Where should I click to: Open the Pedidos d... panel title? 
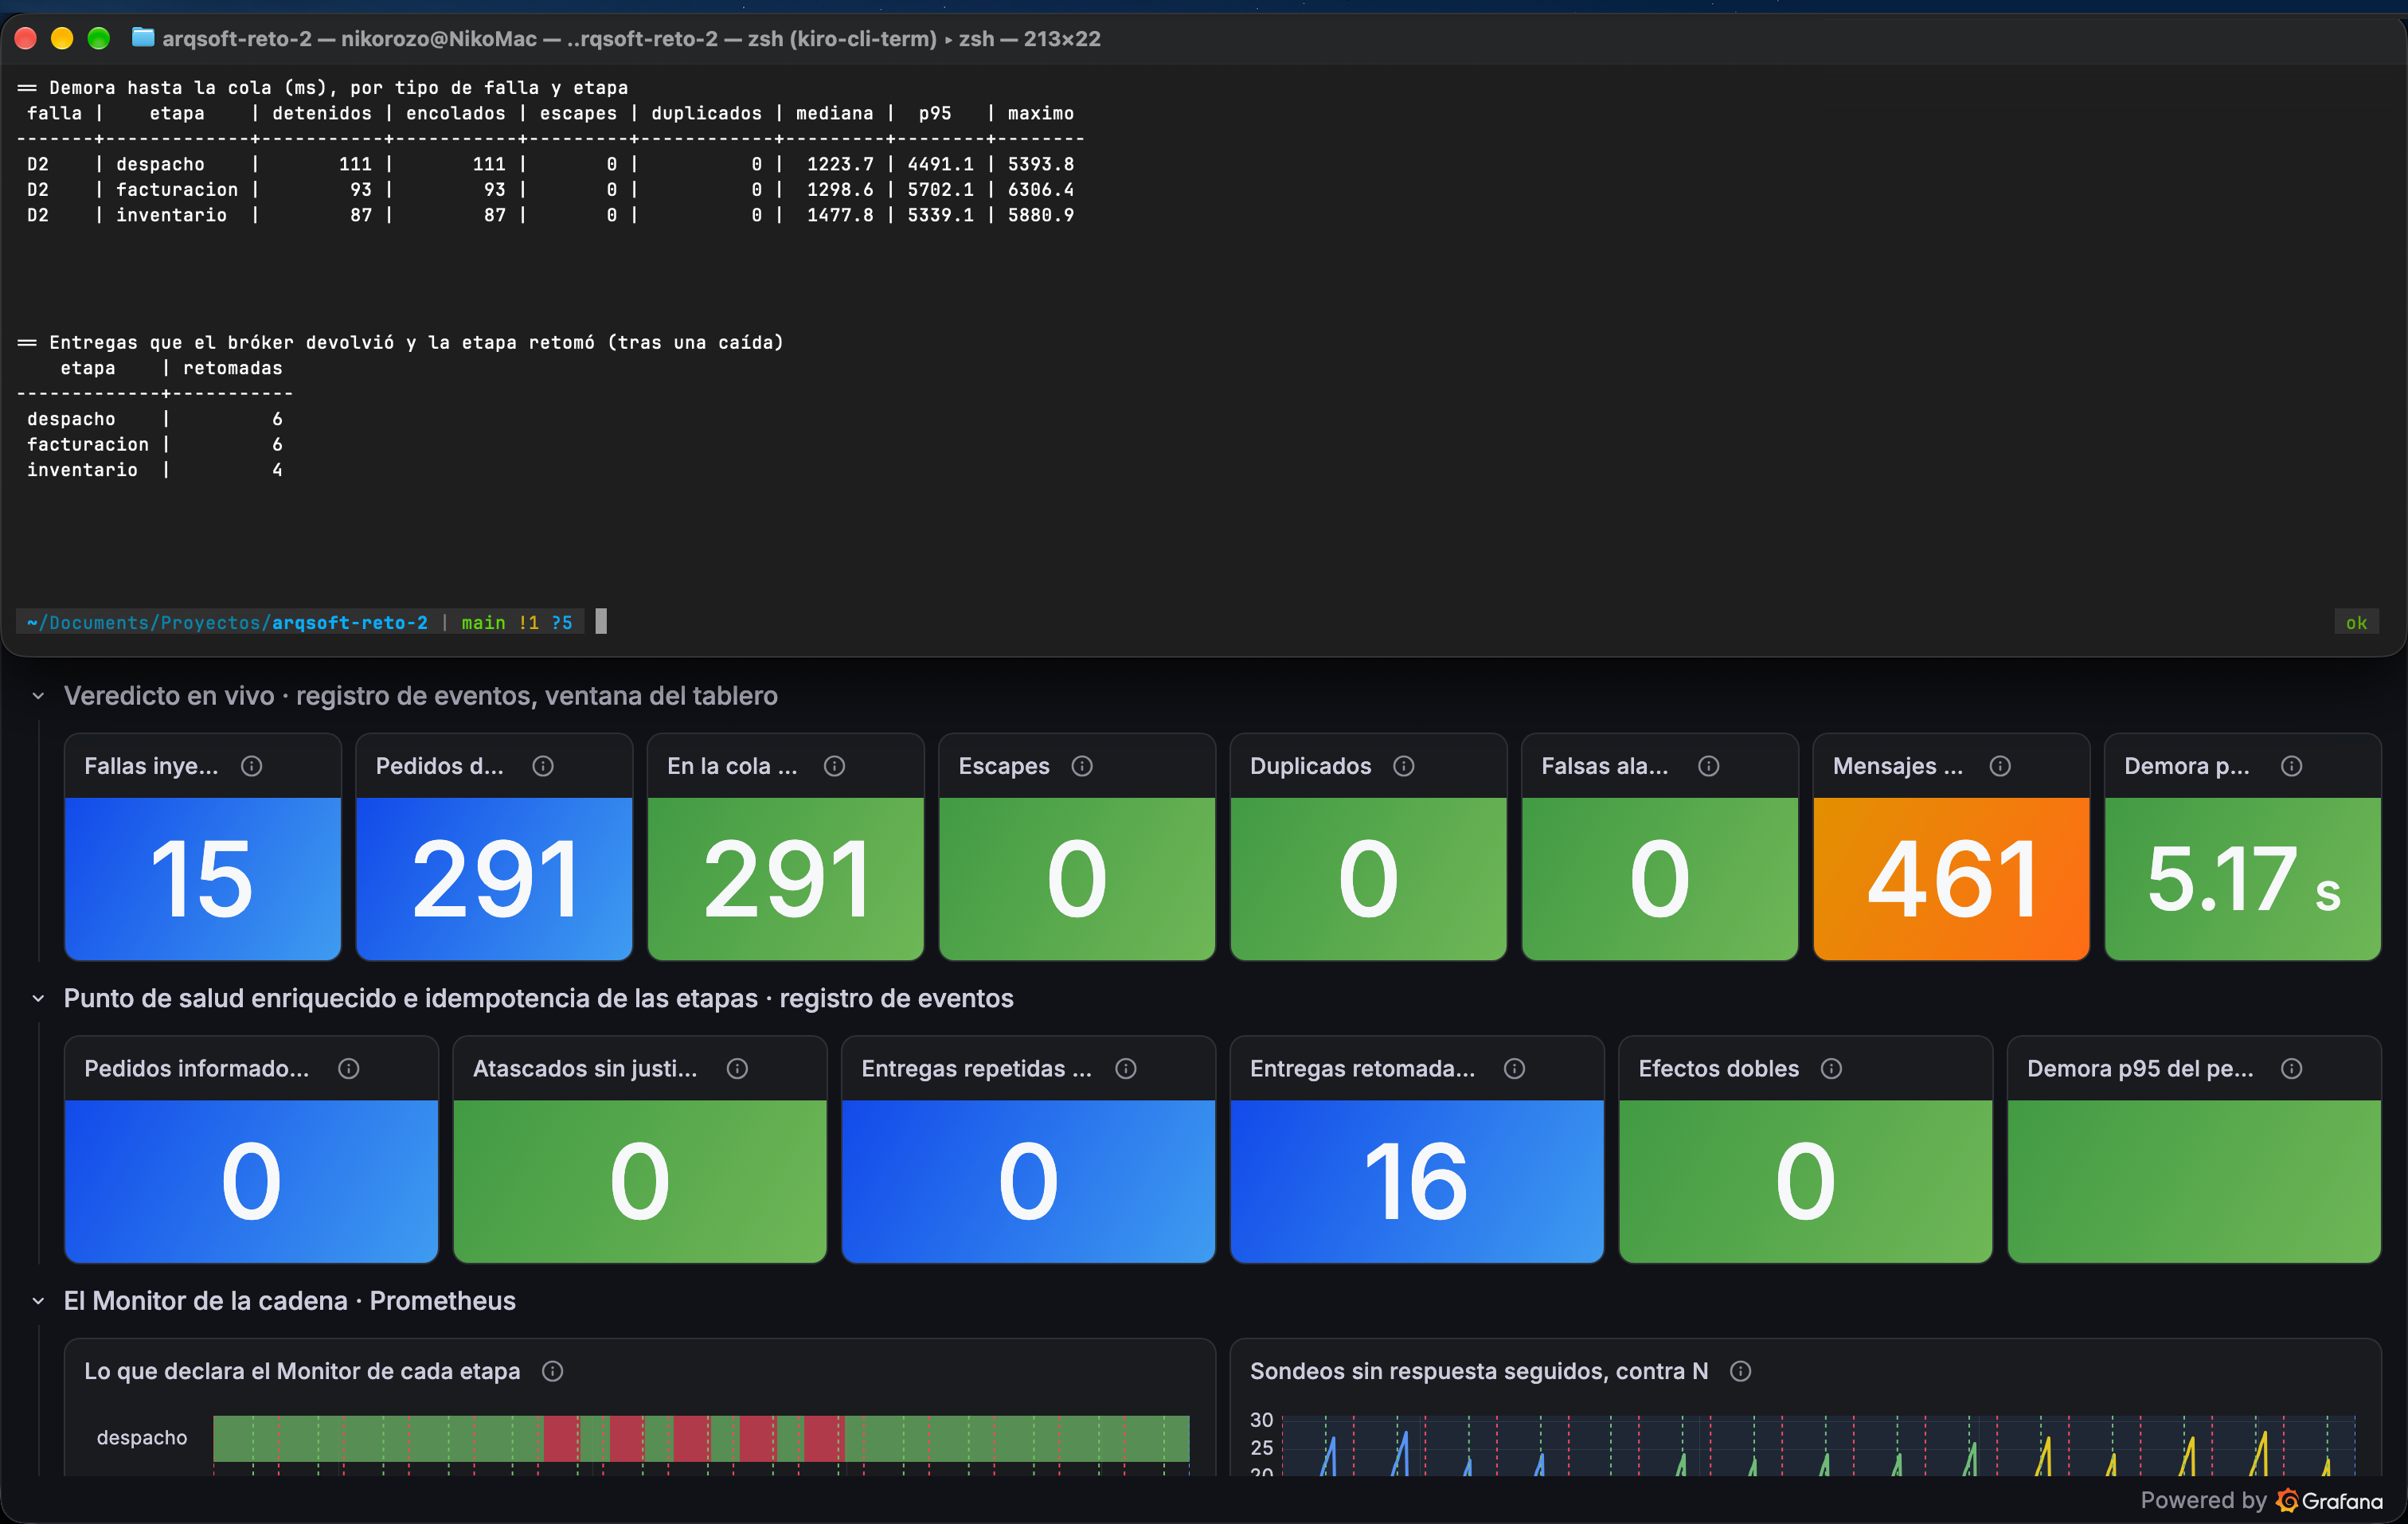(x=440, y=766)
